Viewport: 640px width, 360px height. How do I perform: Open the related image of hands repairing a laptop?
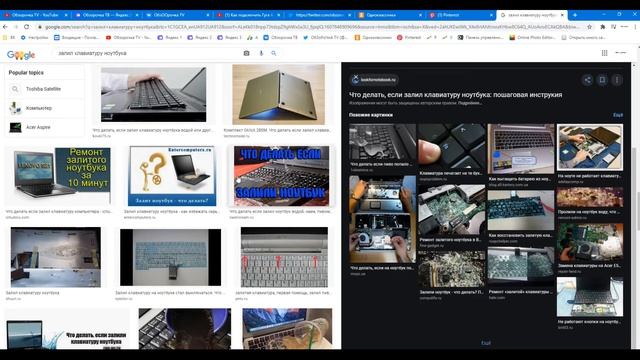(382, 219)
